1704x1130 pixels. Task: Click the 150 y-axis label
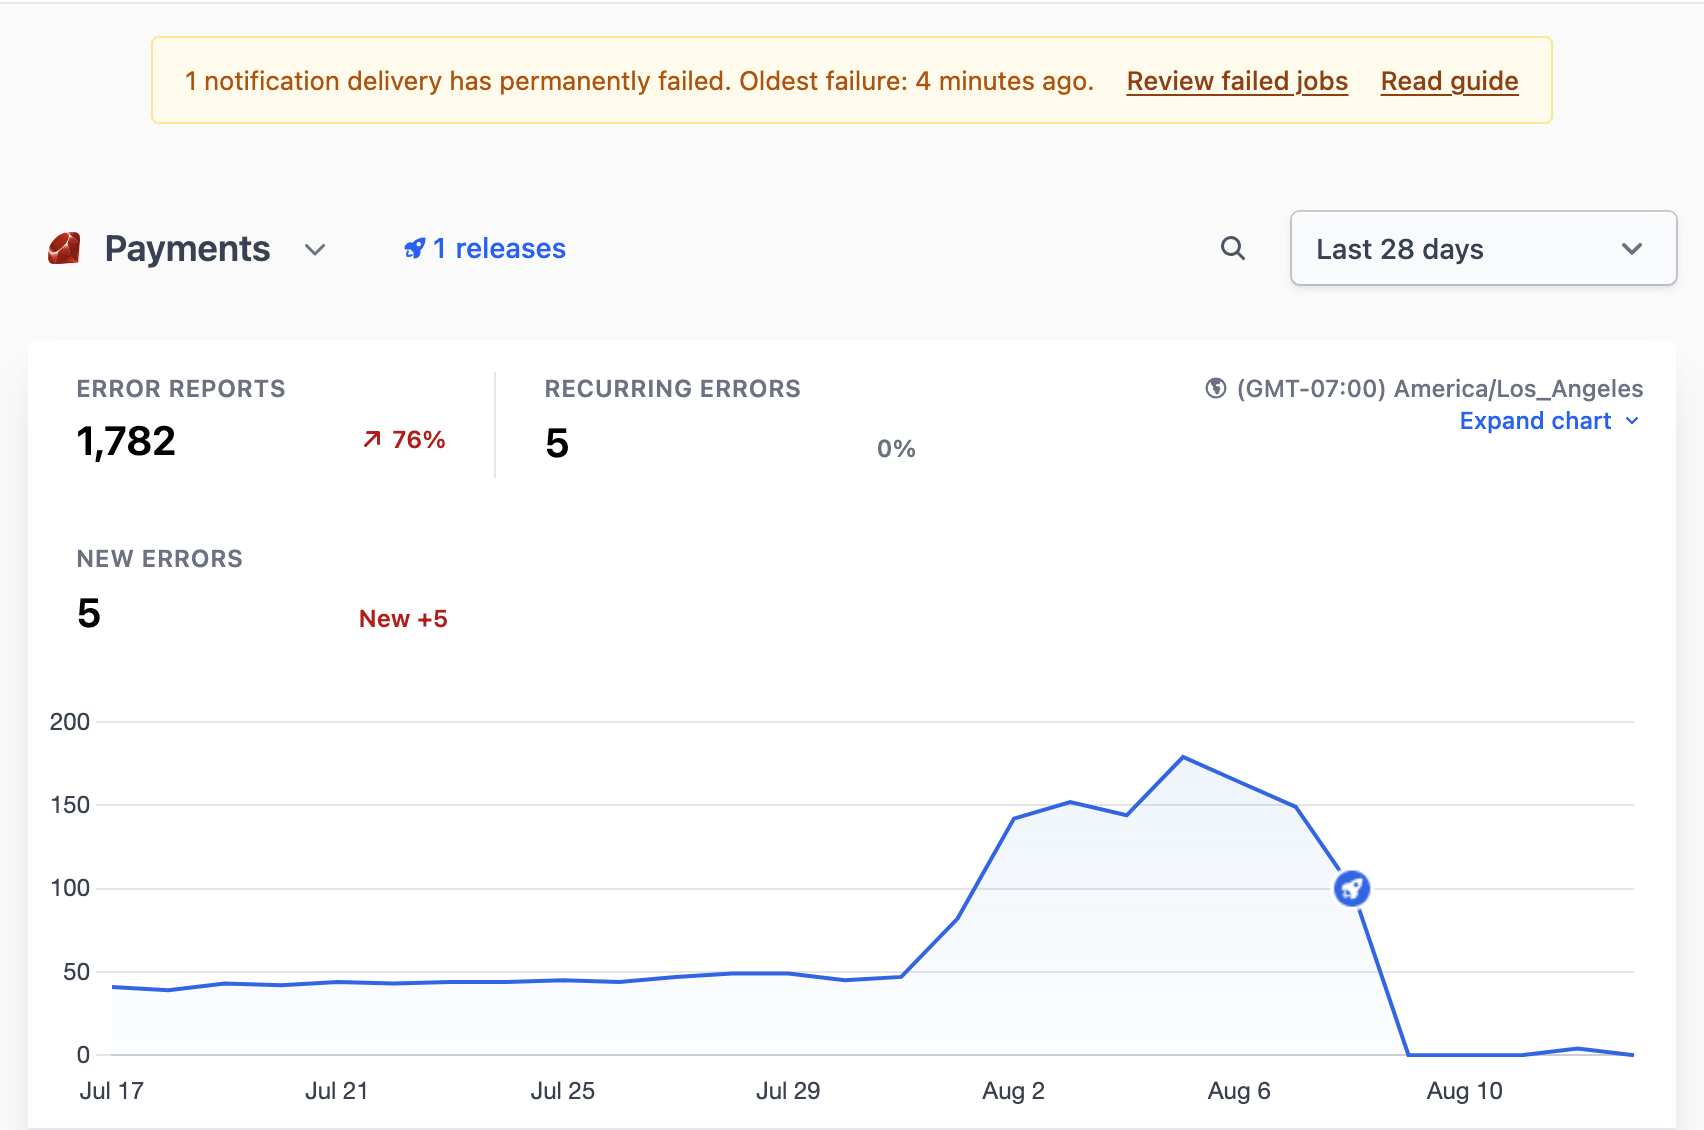pos(70,805)
